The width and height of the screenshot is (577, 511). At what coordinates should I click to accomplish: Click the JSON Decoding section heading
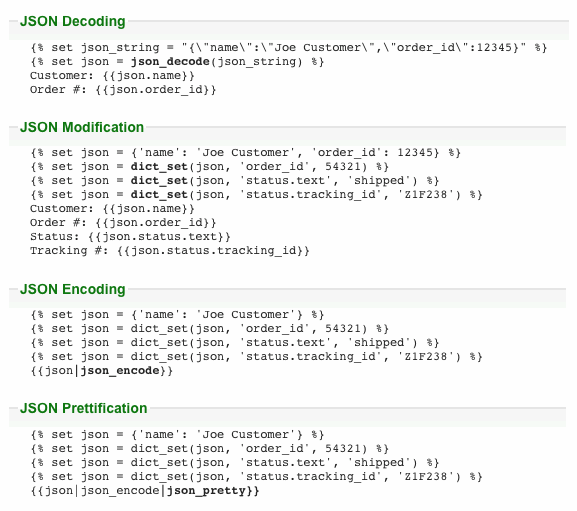coord(72,21)
